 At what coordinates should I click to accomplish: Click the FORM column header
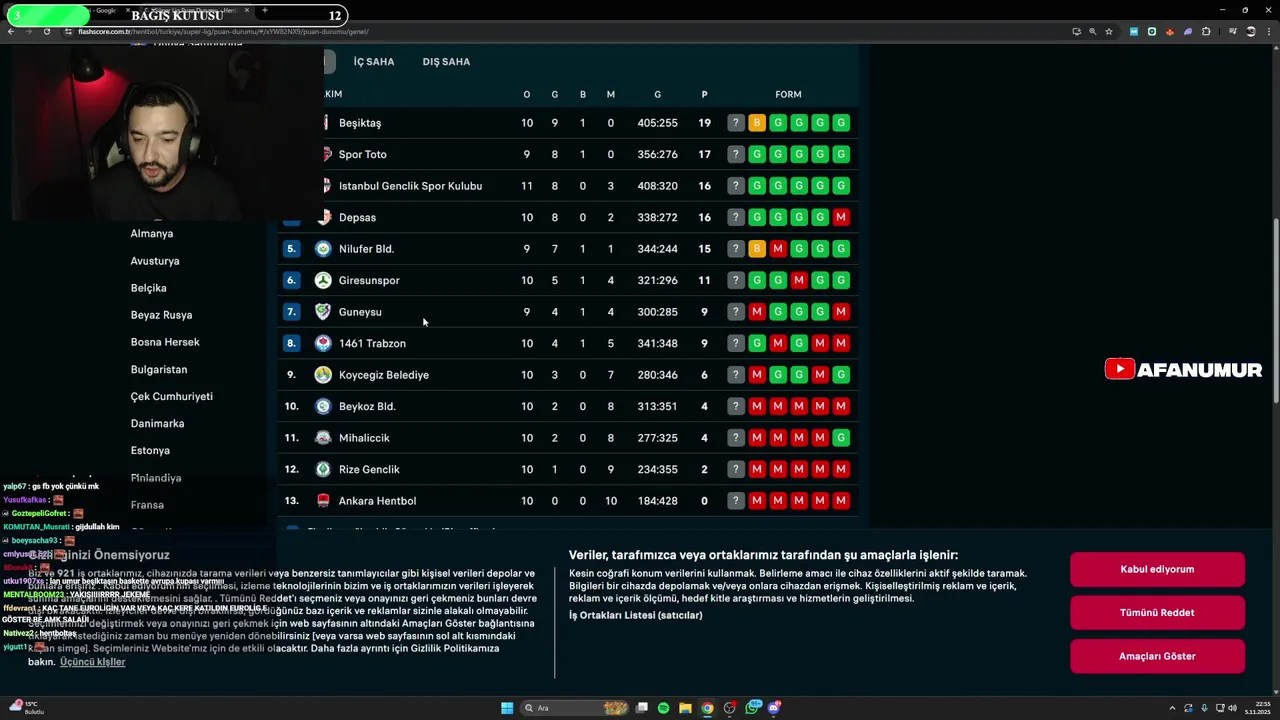[x=788, y=95]
